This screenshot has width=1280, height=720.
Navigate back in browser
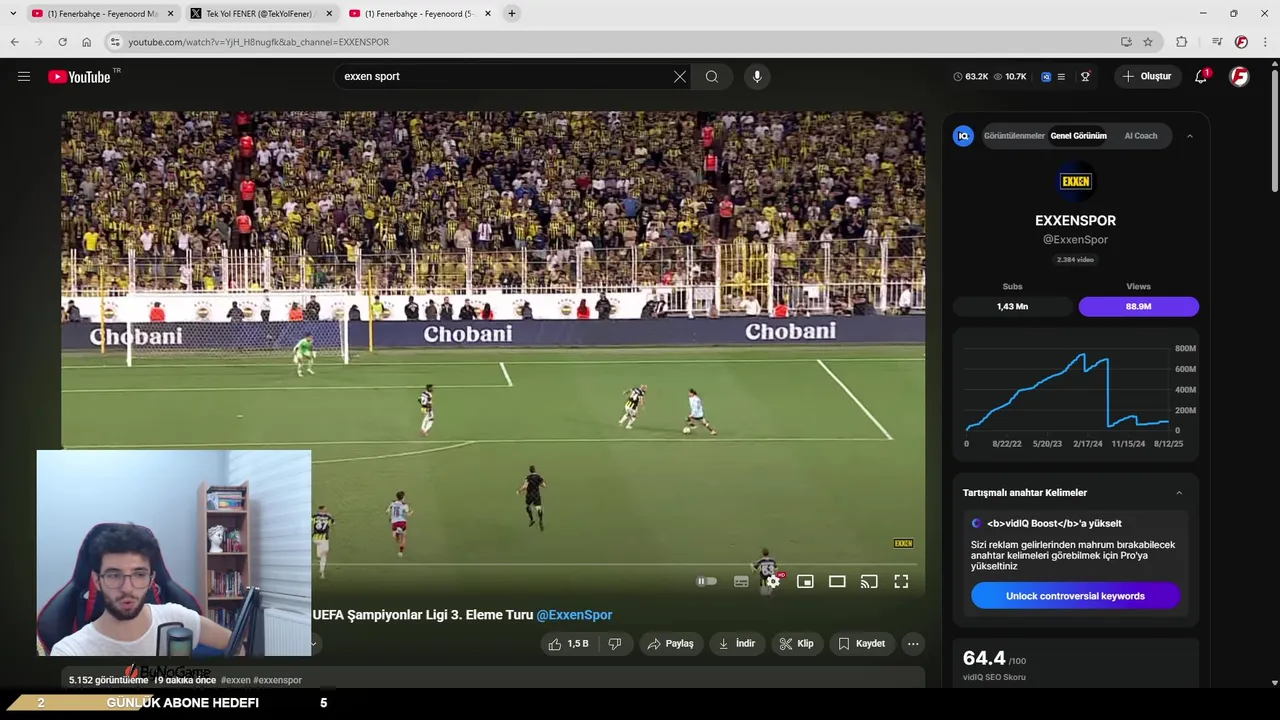coord(14,42)
